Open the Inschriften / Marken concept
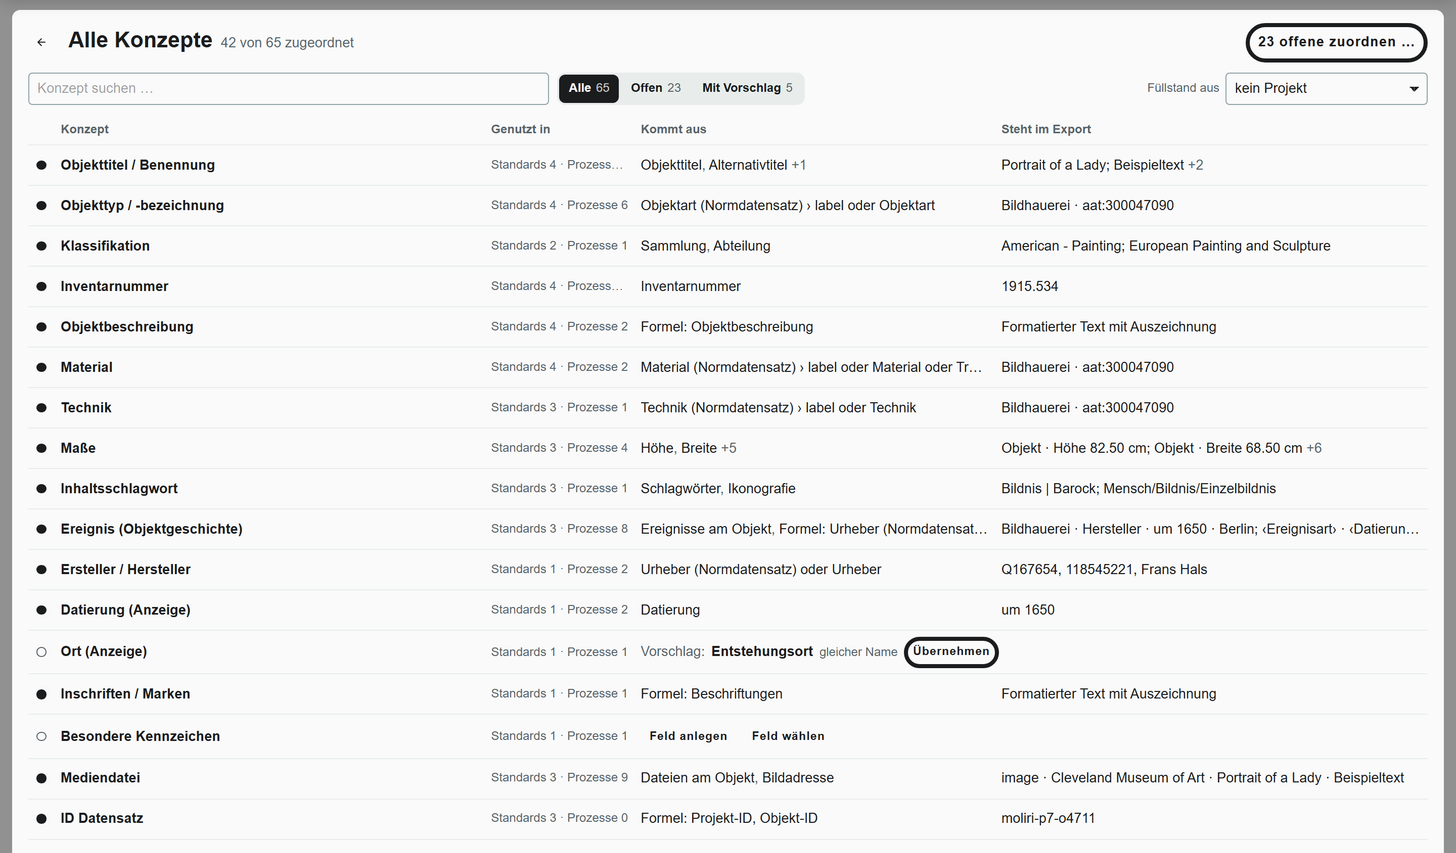Viewport: 1456px width, 853px height. (125, 694)
